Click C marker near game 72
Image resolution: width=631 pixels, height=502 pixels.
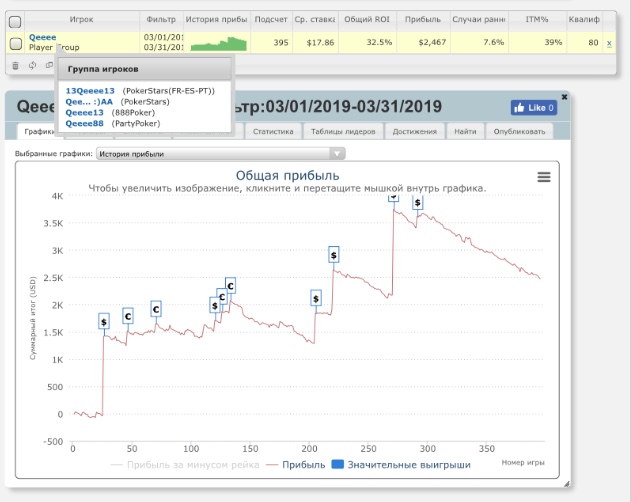(156, 309)
